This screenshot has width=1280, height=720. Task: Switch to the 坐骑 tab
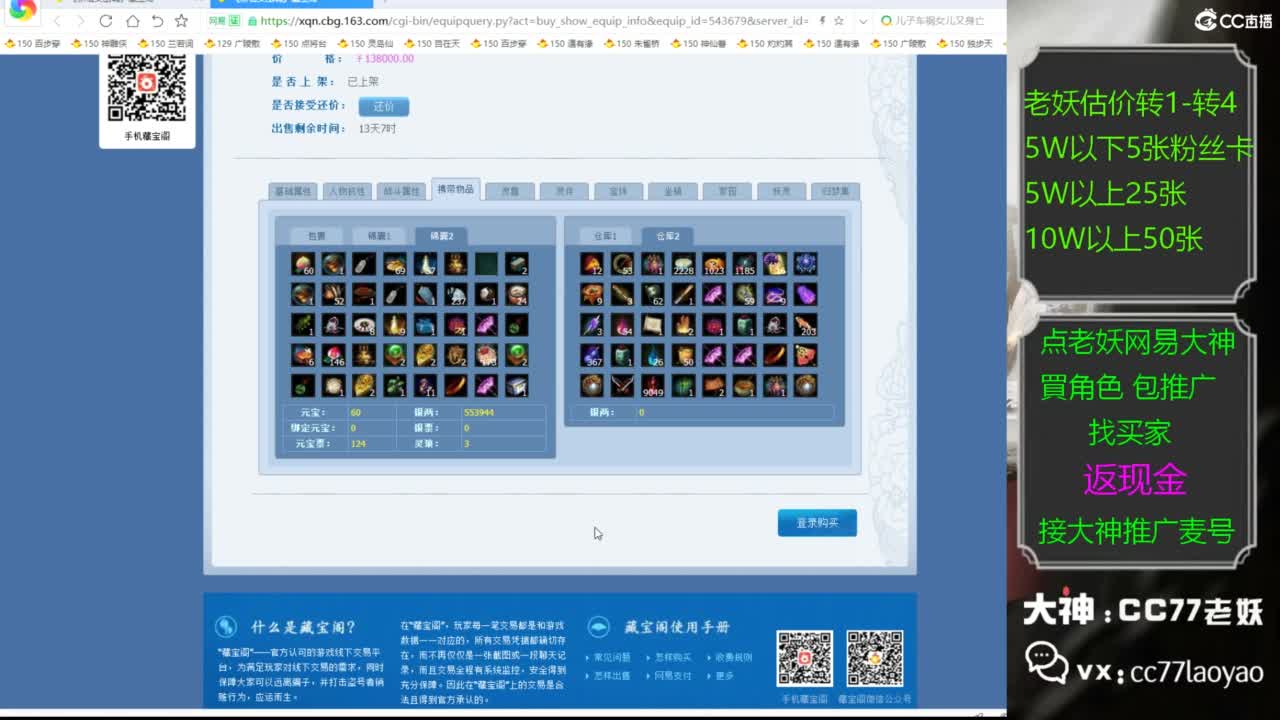[672, 190]
